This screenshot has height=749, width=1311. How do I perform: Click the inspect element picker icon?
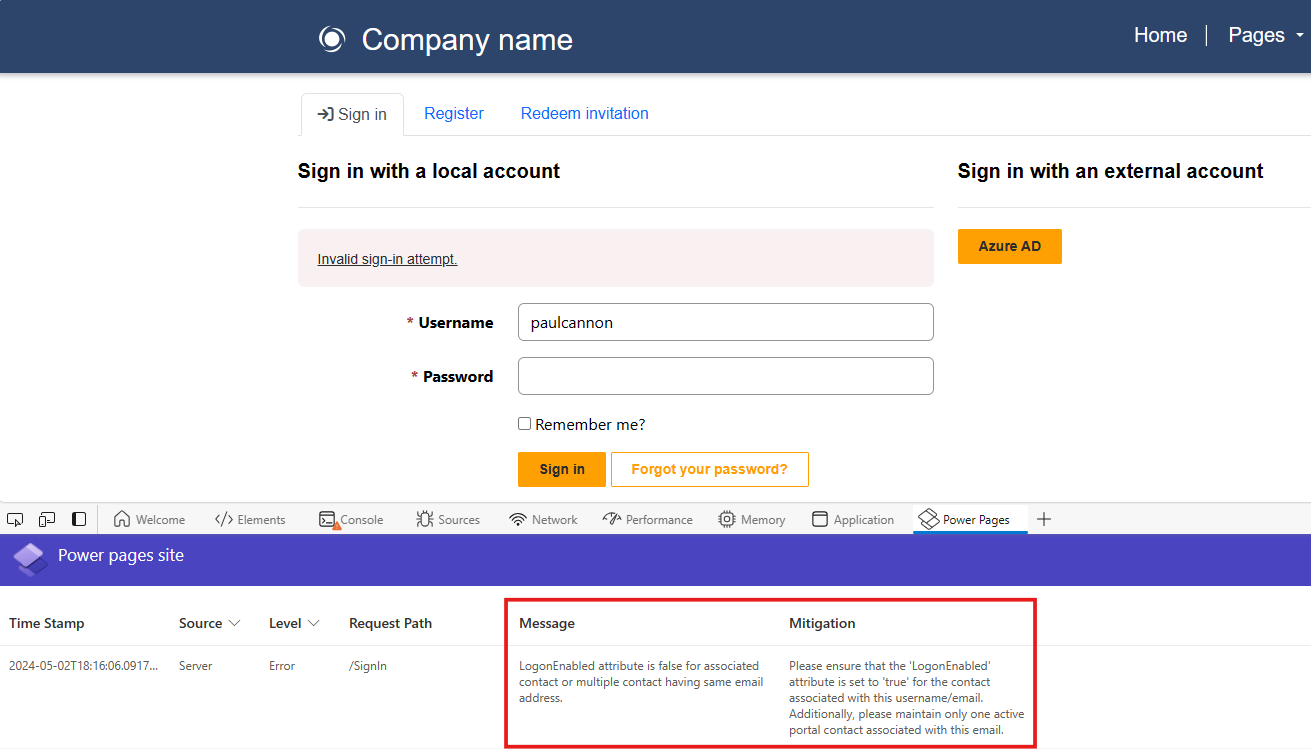[15, 519]
